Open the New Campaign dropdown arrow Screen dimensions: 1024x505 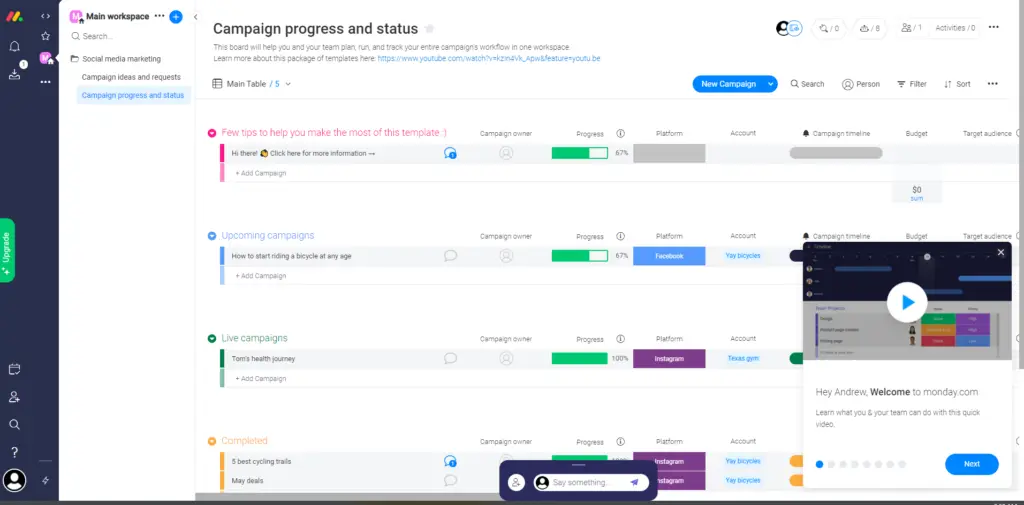(770, 84)
